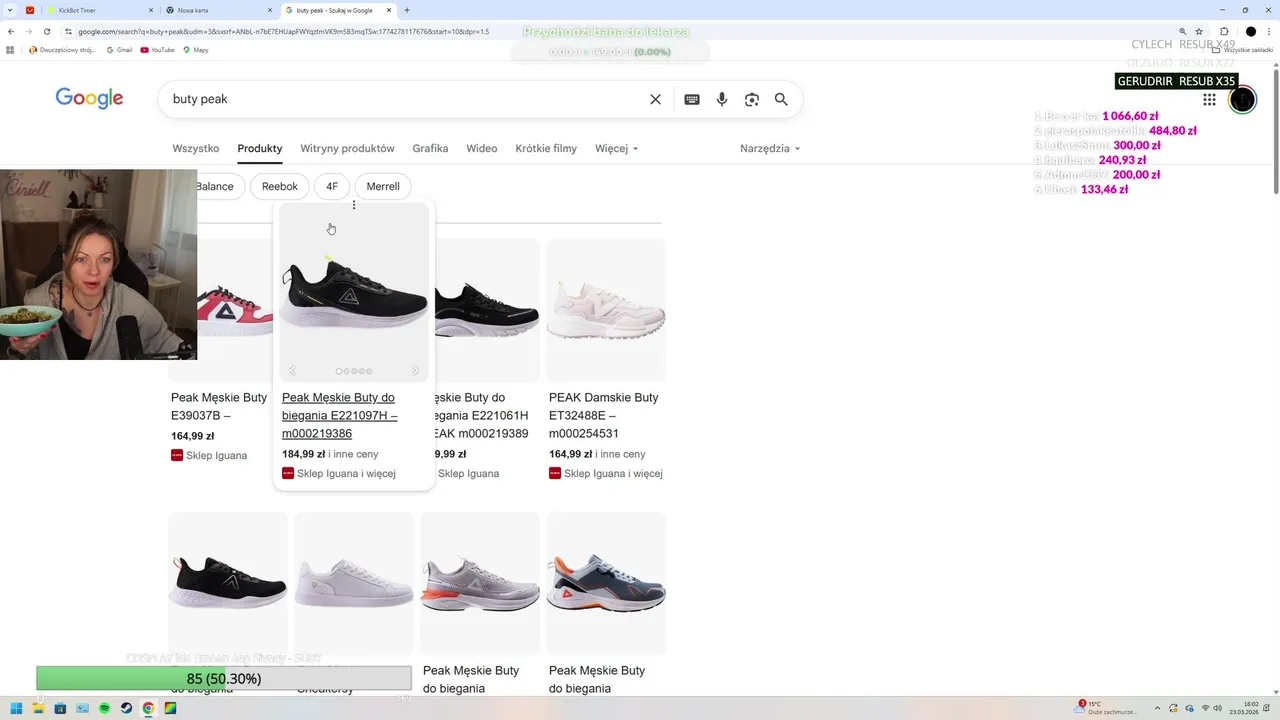Open the on-screen keyboard input tool

[x=692, y=99]
